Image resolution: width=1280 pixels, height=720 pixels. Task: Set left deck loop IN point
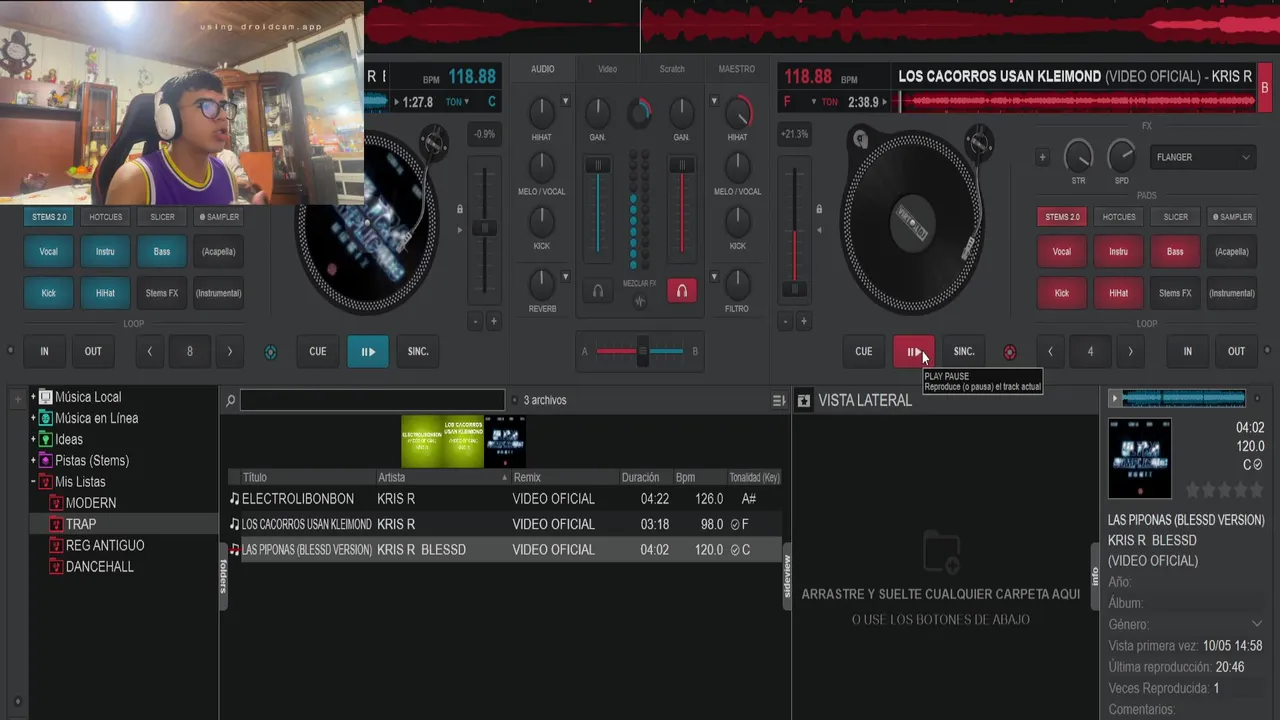tap(44, 351)
